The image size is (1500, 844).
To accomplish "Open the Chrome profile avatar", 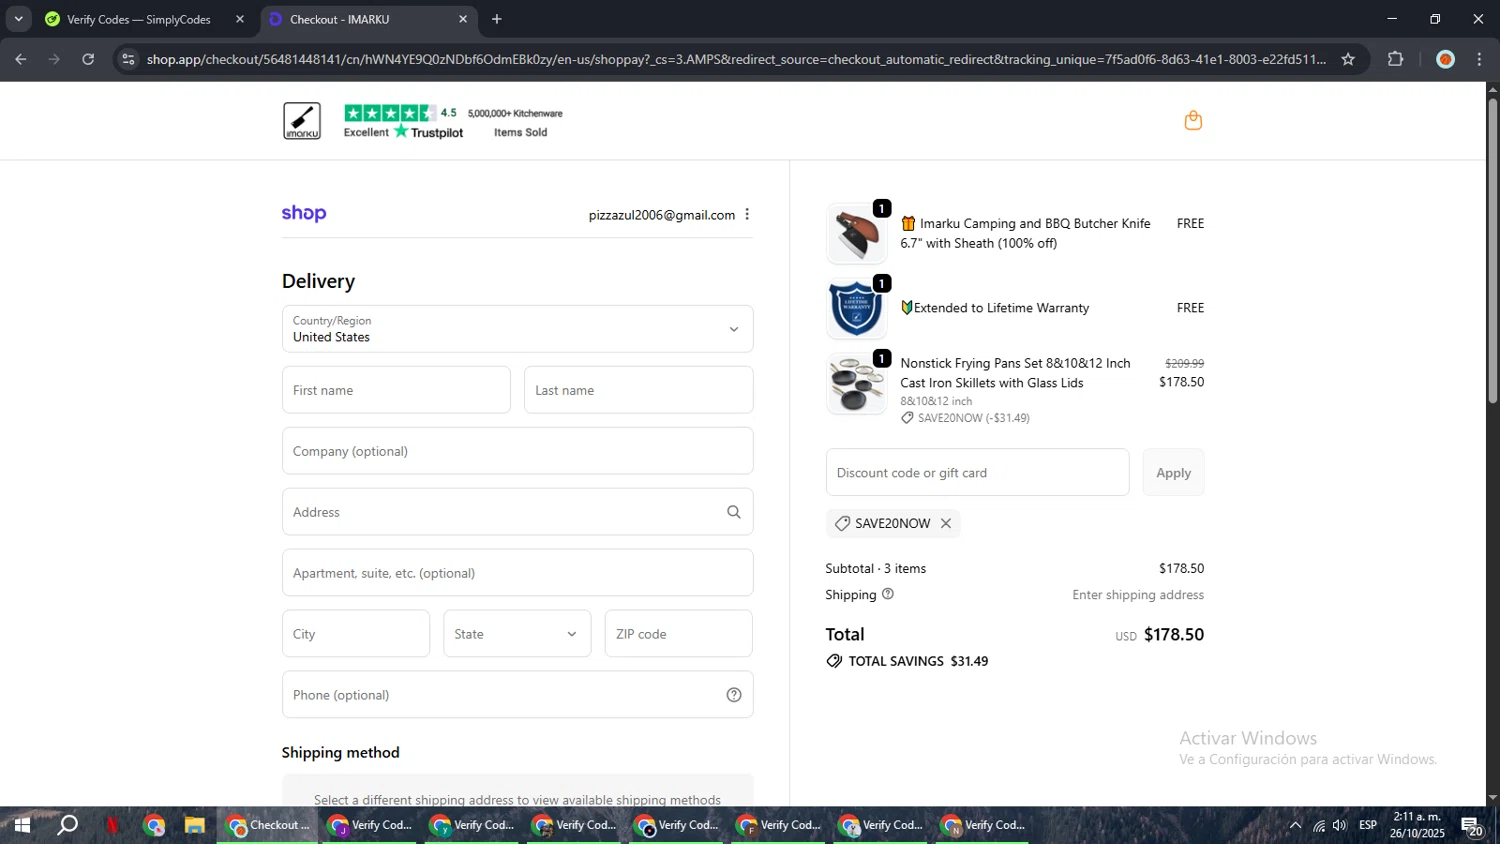I will (x=1444, y=59).
